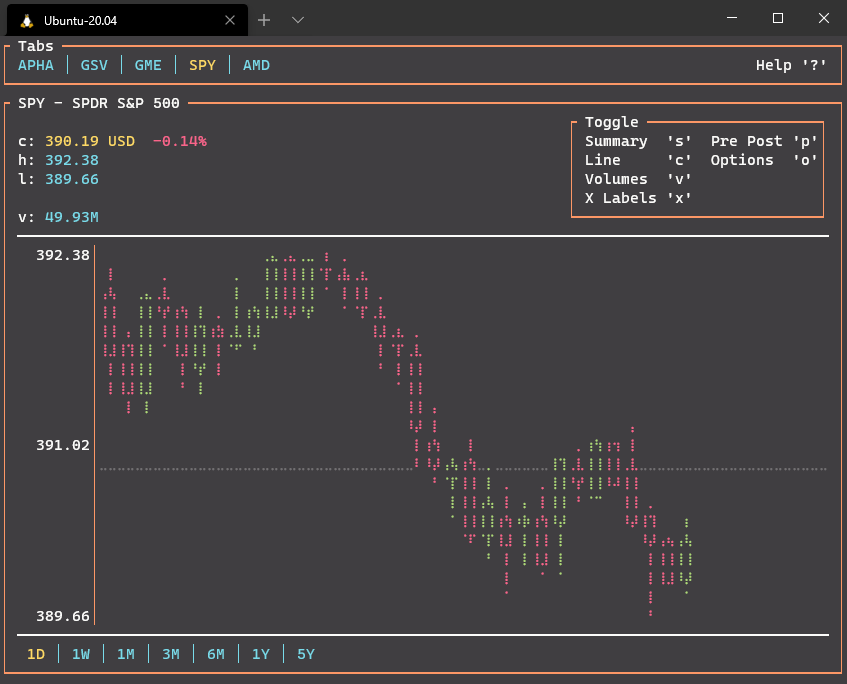
Task: Switch chart to 1W range
Action: click(x=81, y=654)
